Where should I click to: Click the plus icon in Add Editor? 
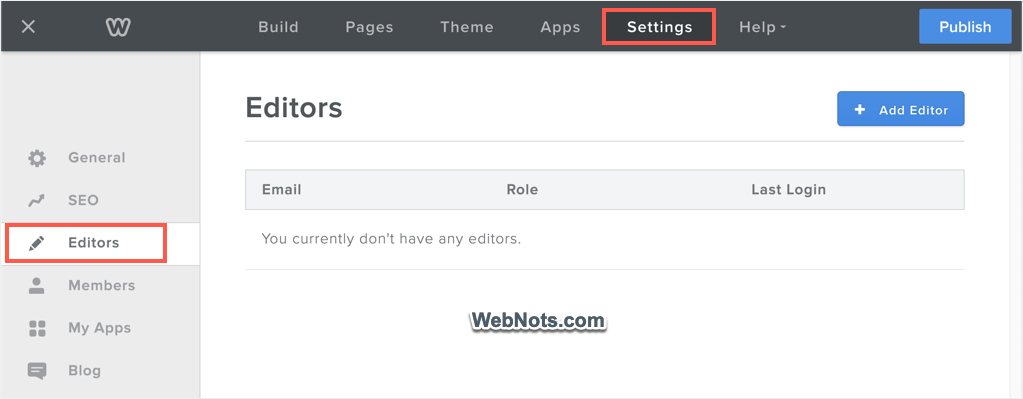(859, 110)
